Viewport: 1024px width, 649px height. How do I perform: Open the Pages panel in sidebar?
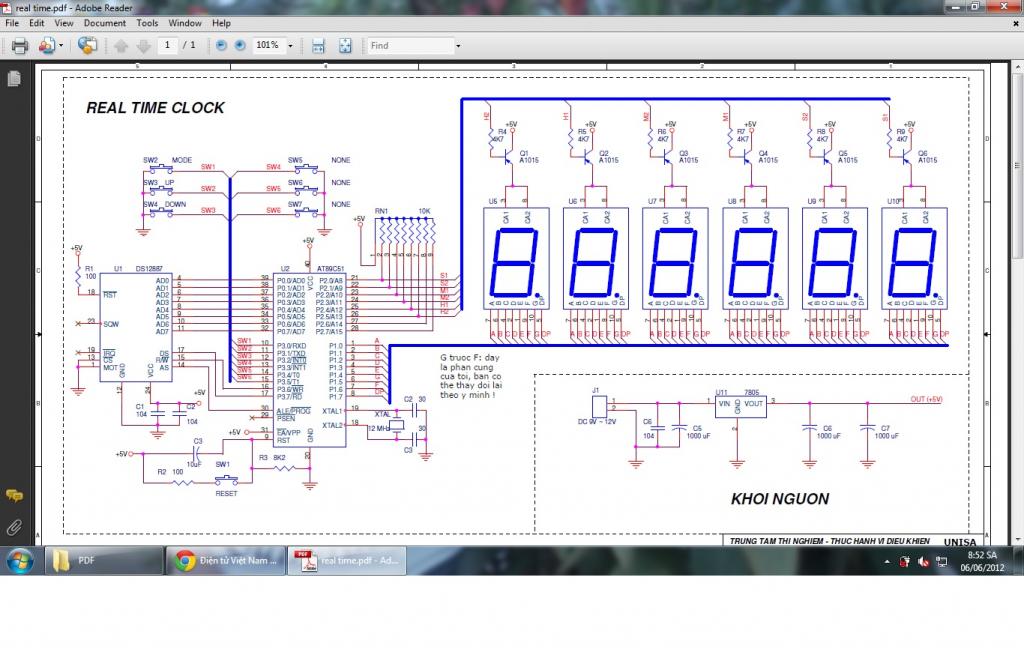click(14, 78)
